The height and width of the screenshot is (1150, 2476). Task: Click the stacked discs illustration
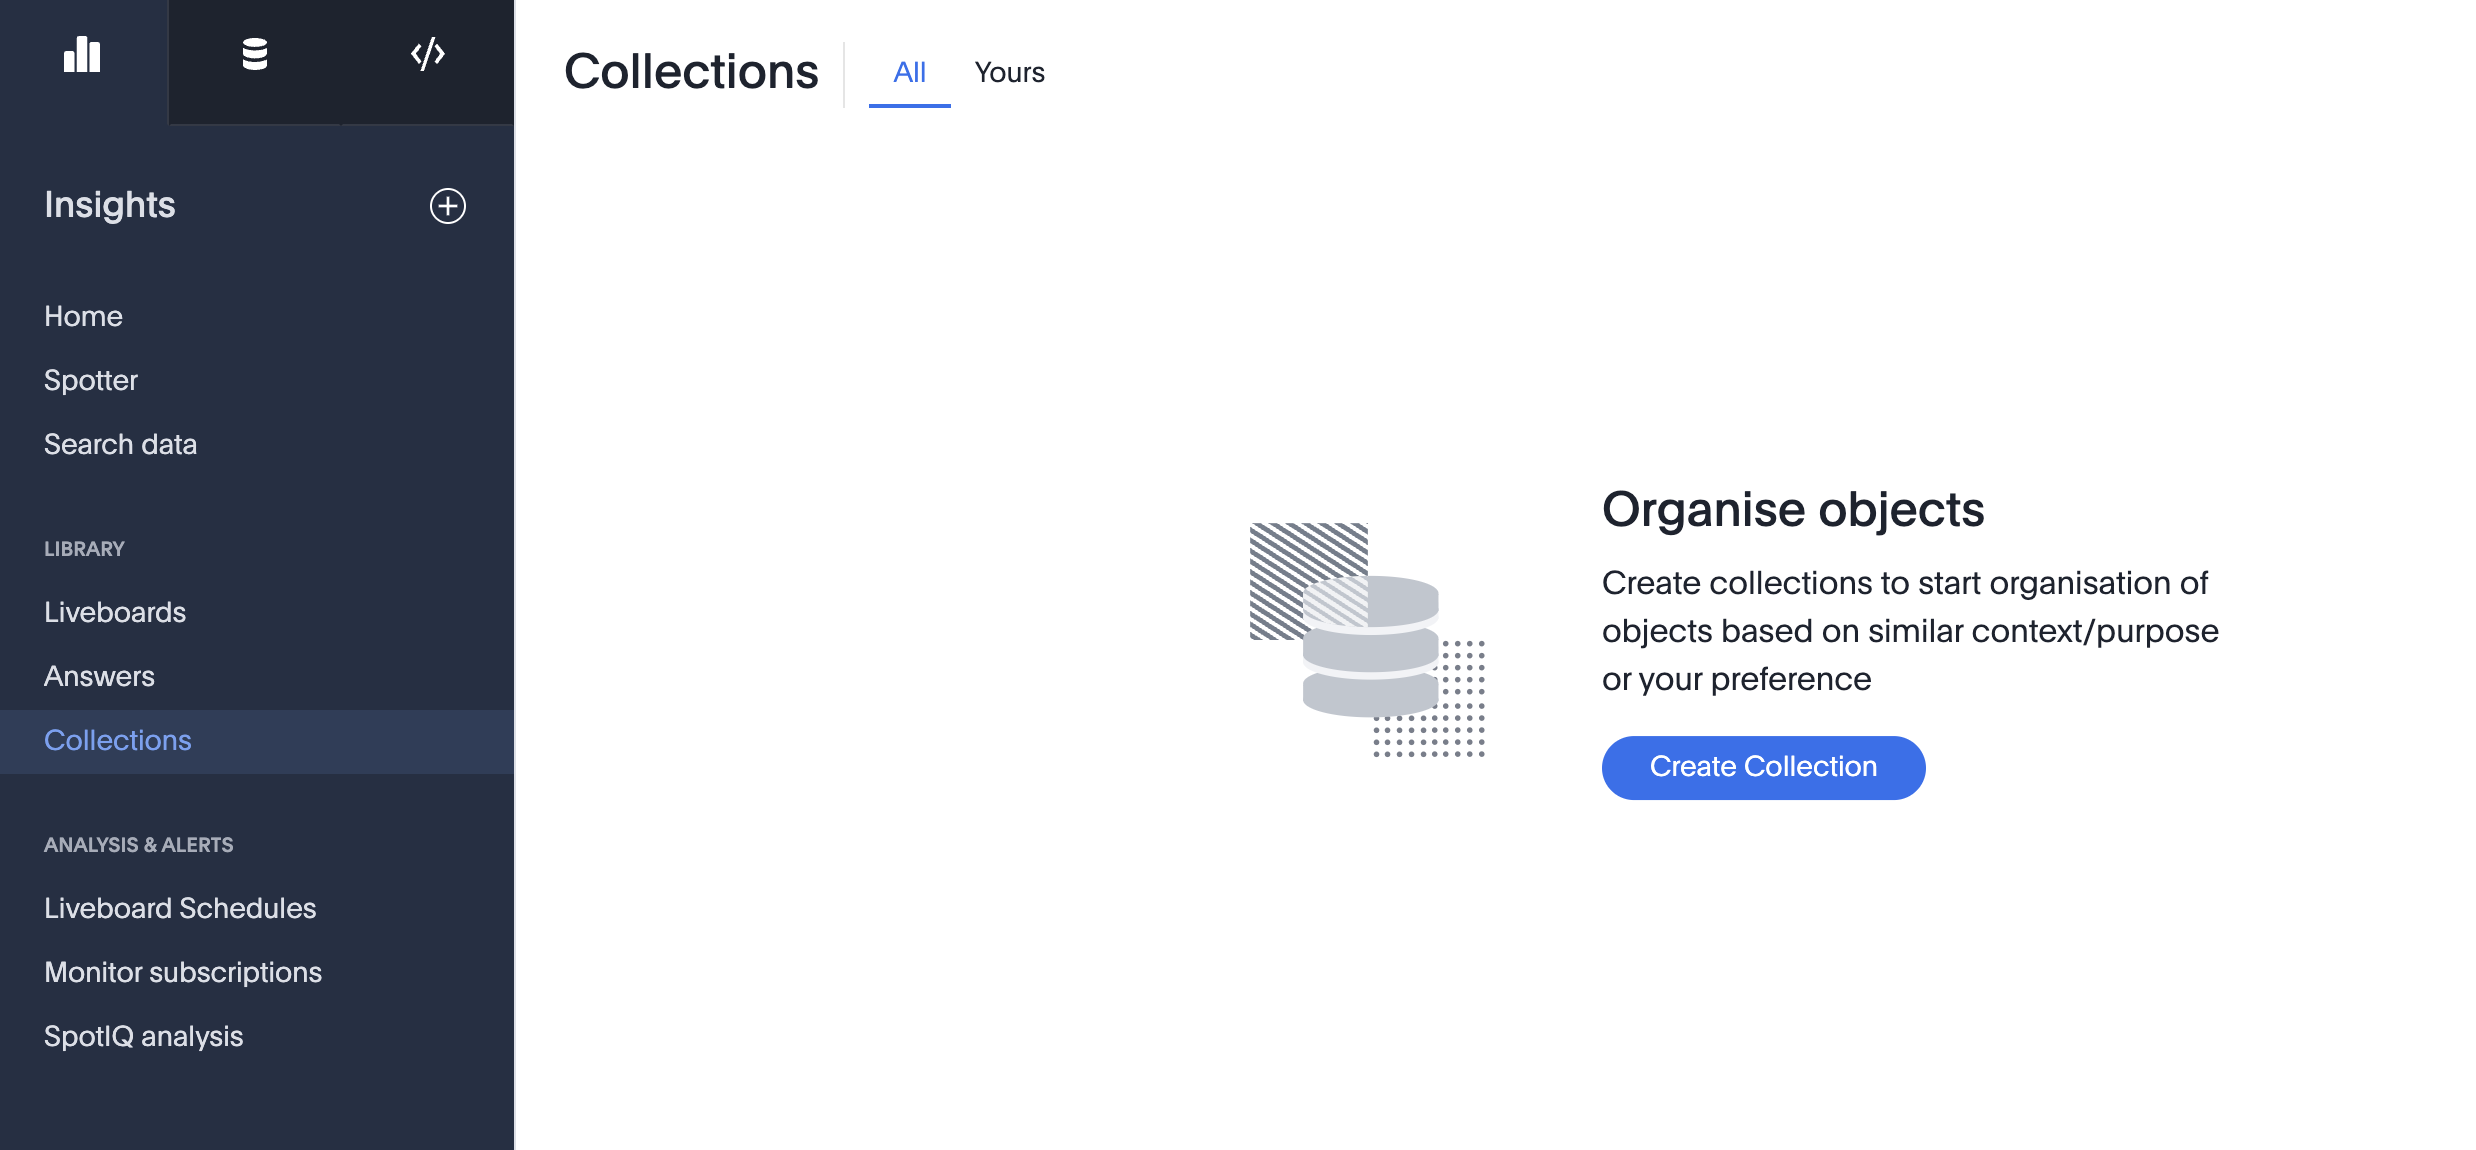[x=1367, y=640]
